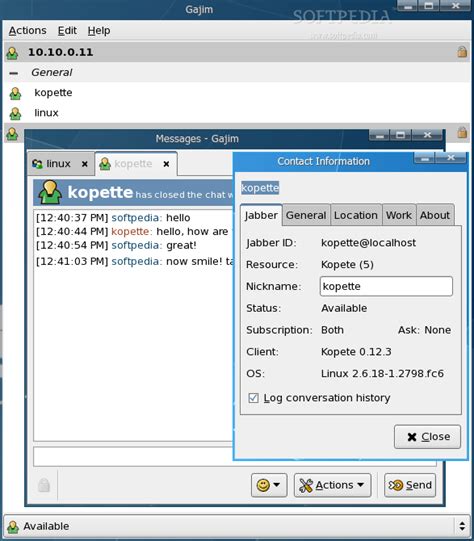Close the linux chat tab
The image size is (474, 541).
[85, 164]
